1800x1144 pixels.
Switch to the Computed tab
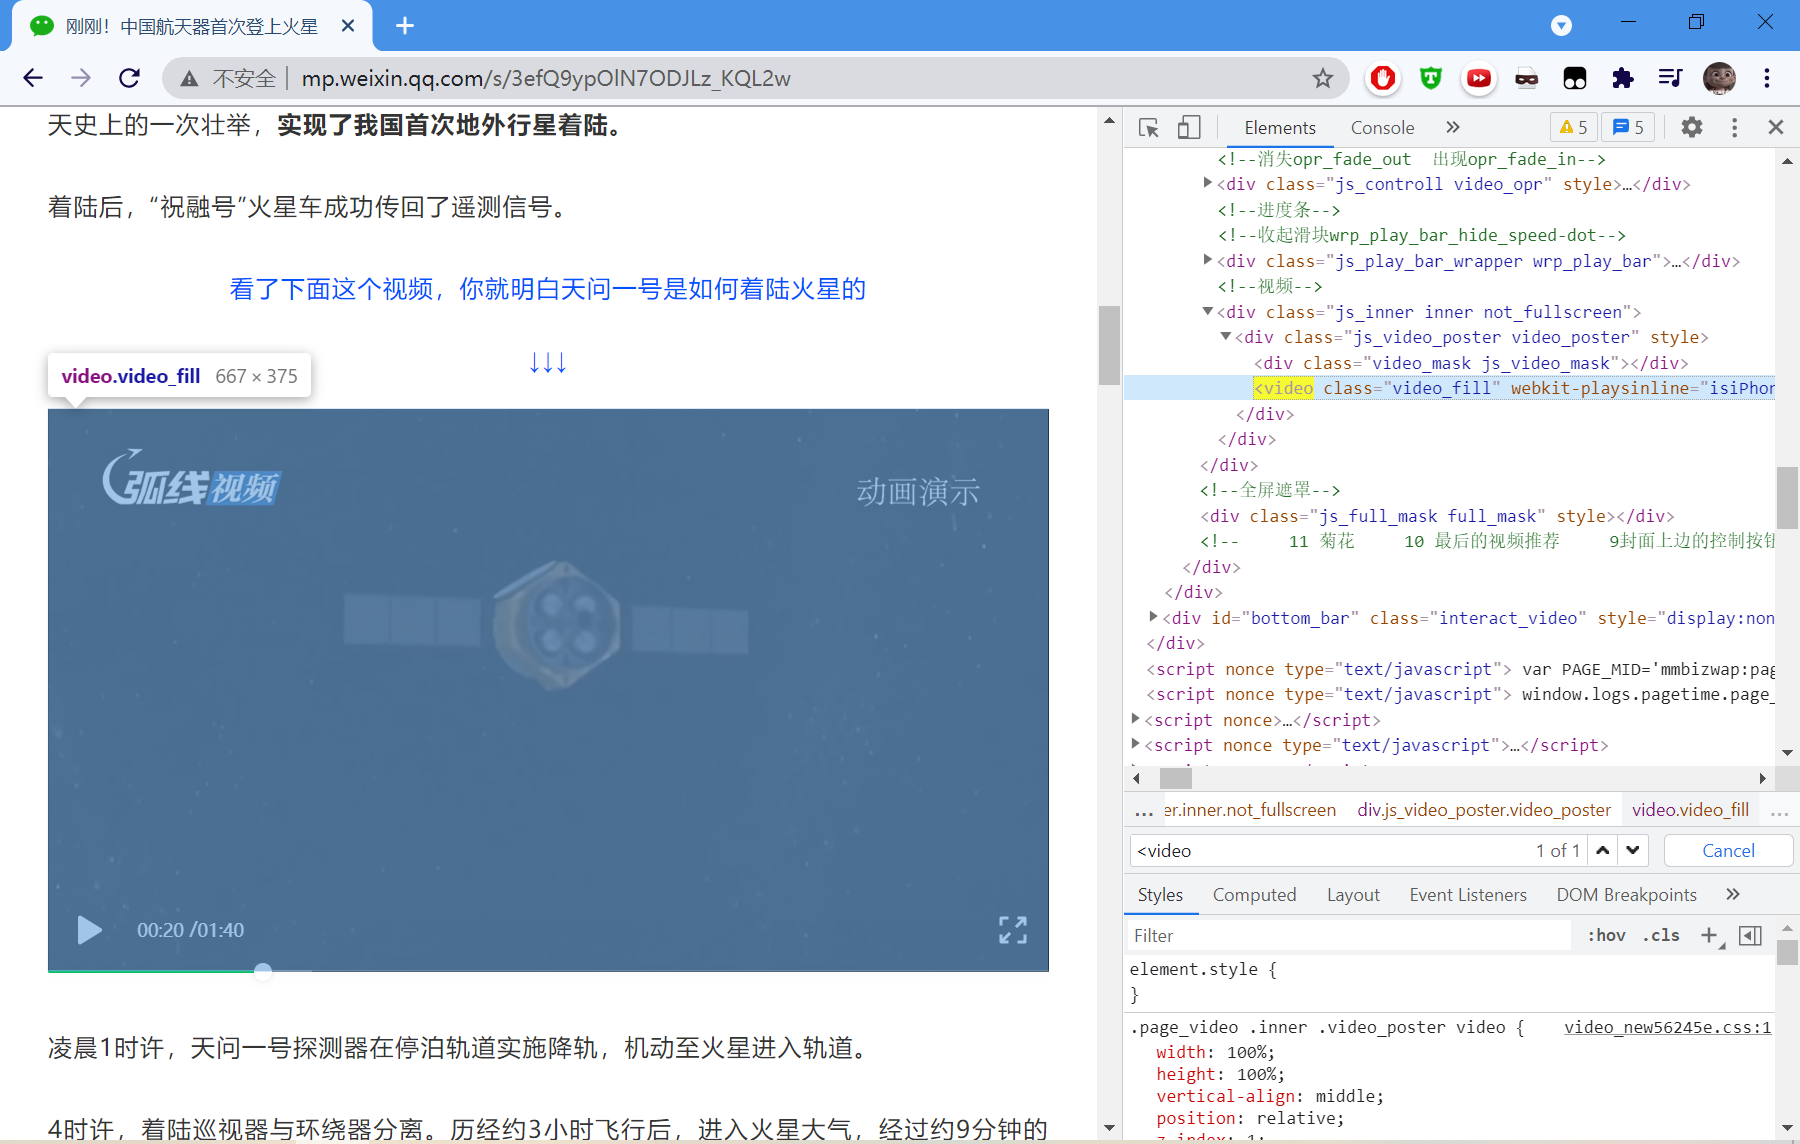pyautogui.click(x=1254, y=895)
